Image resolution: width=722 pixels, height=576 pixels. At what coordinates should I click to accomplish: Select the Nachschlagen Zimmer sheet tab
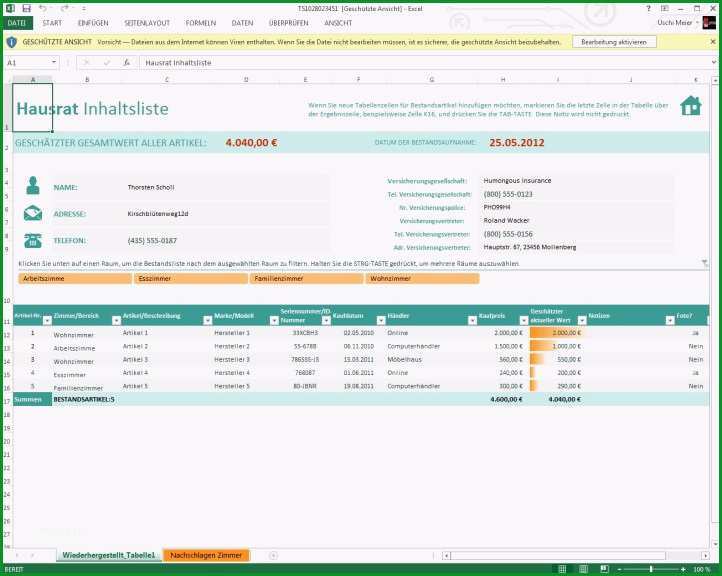pyautogui.click(x=206, y=555)
